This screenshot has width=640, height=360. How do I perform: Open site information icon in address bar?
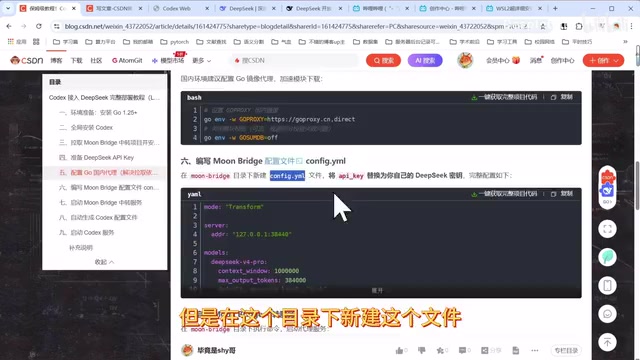coord(56,26)
